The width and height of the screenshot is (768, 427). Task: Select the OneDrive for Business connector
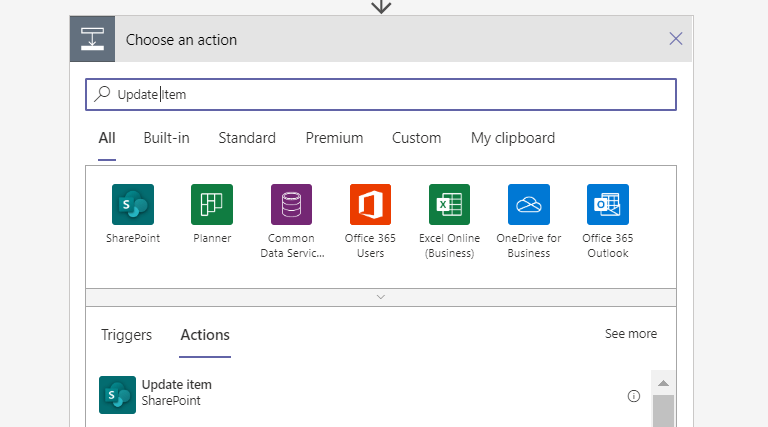click(x=528, y=205)
